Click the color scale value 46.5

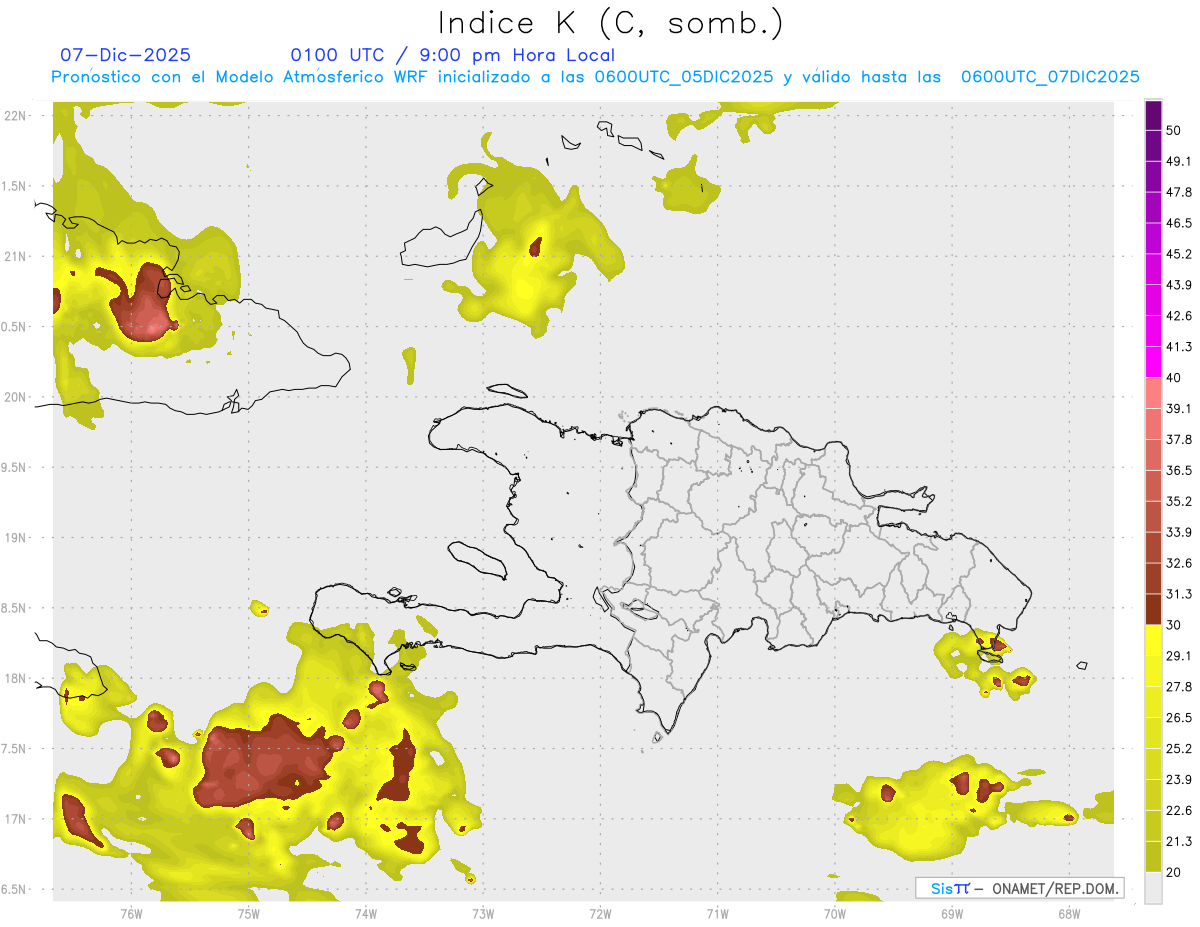tap(1179, 223)
